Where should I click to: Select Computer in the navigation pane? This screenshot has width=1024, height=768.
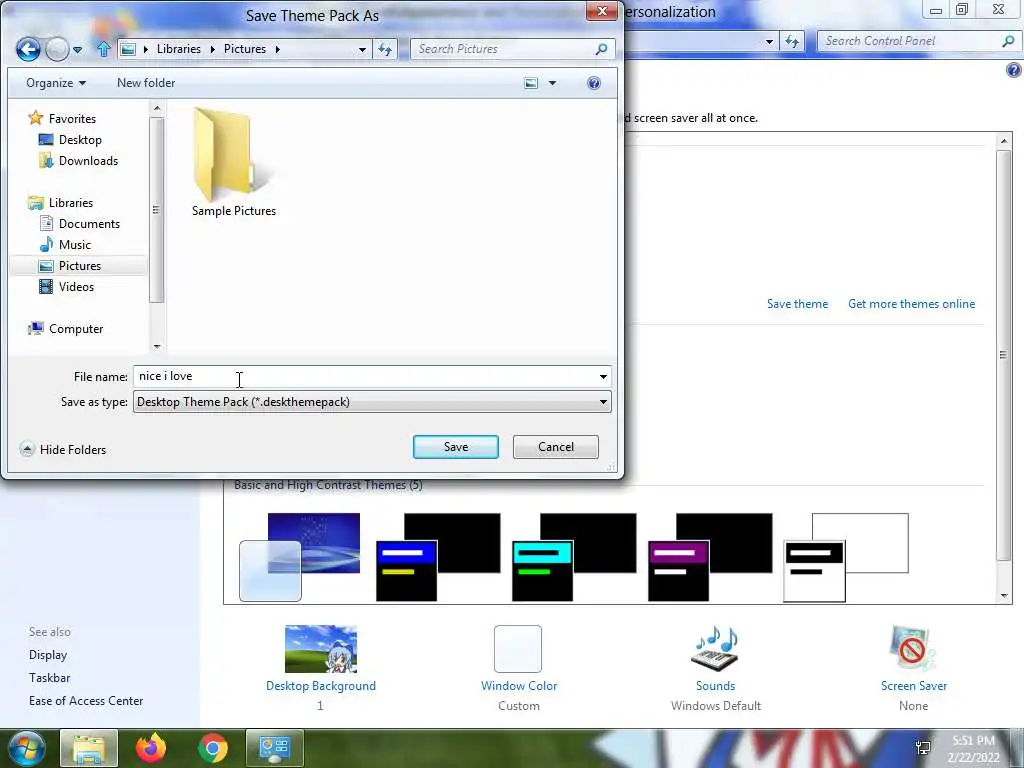point(65,328)
